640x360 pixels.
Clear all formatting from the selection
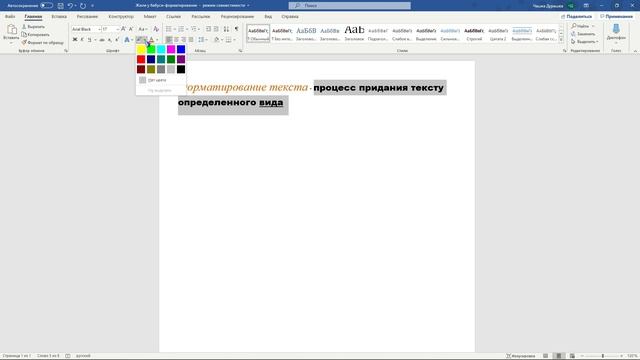pos(156,29)
